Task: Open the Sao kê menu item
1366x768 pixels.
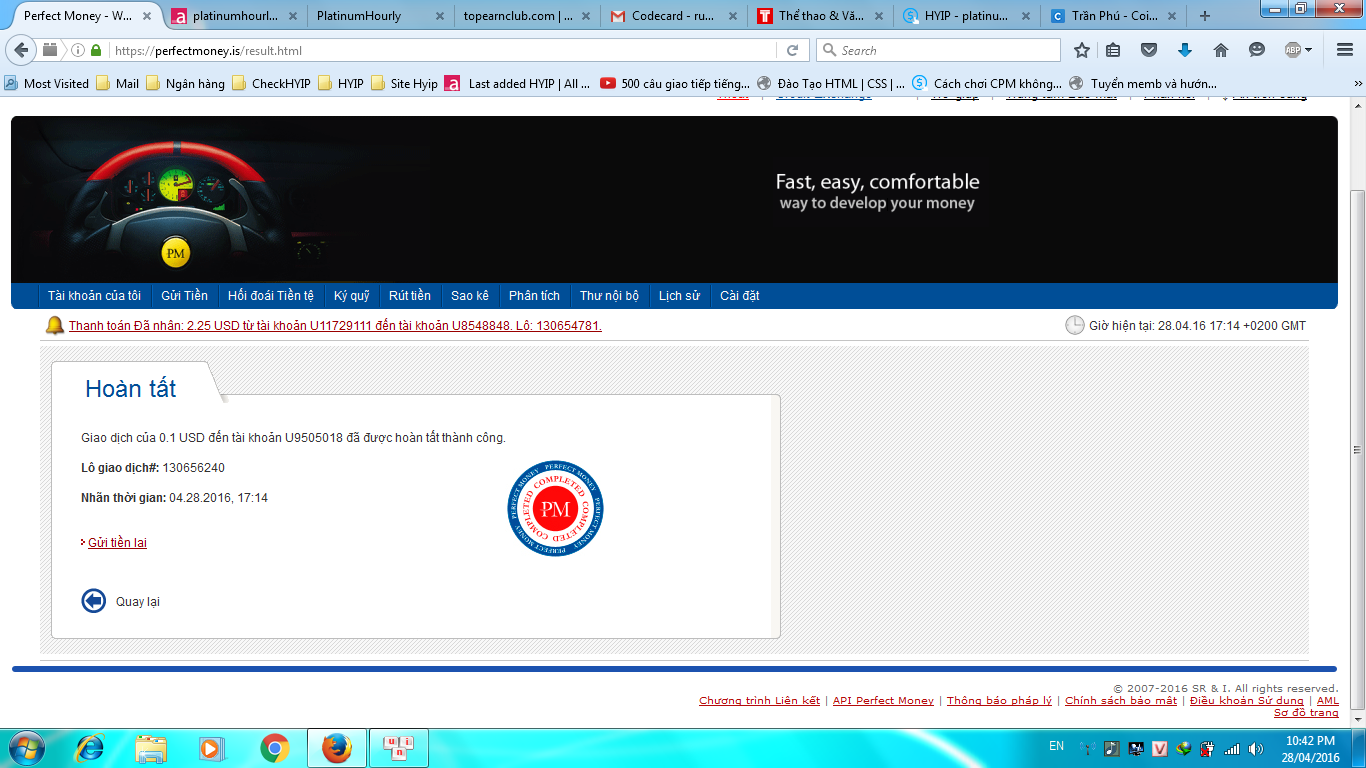Action: pos(470,296)
